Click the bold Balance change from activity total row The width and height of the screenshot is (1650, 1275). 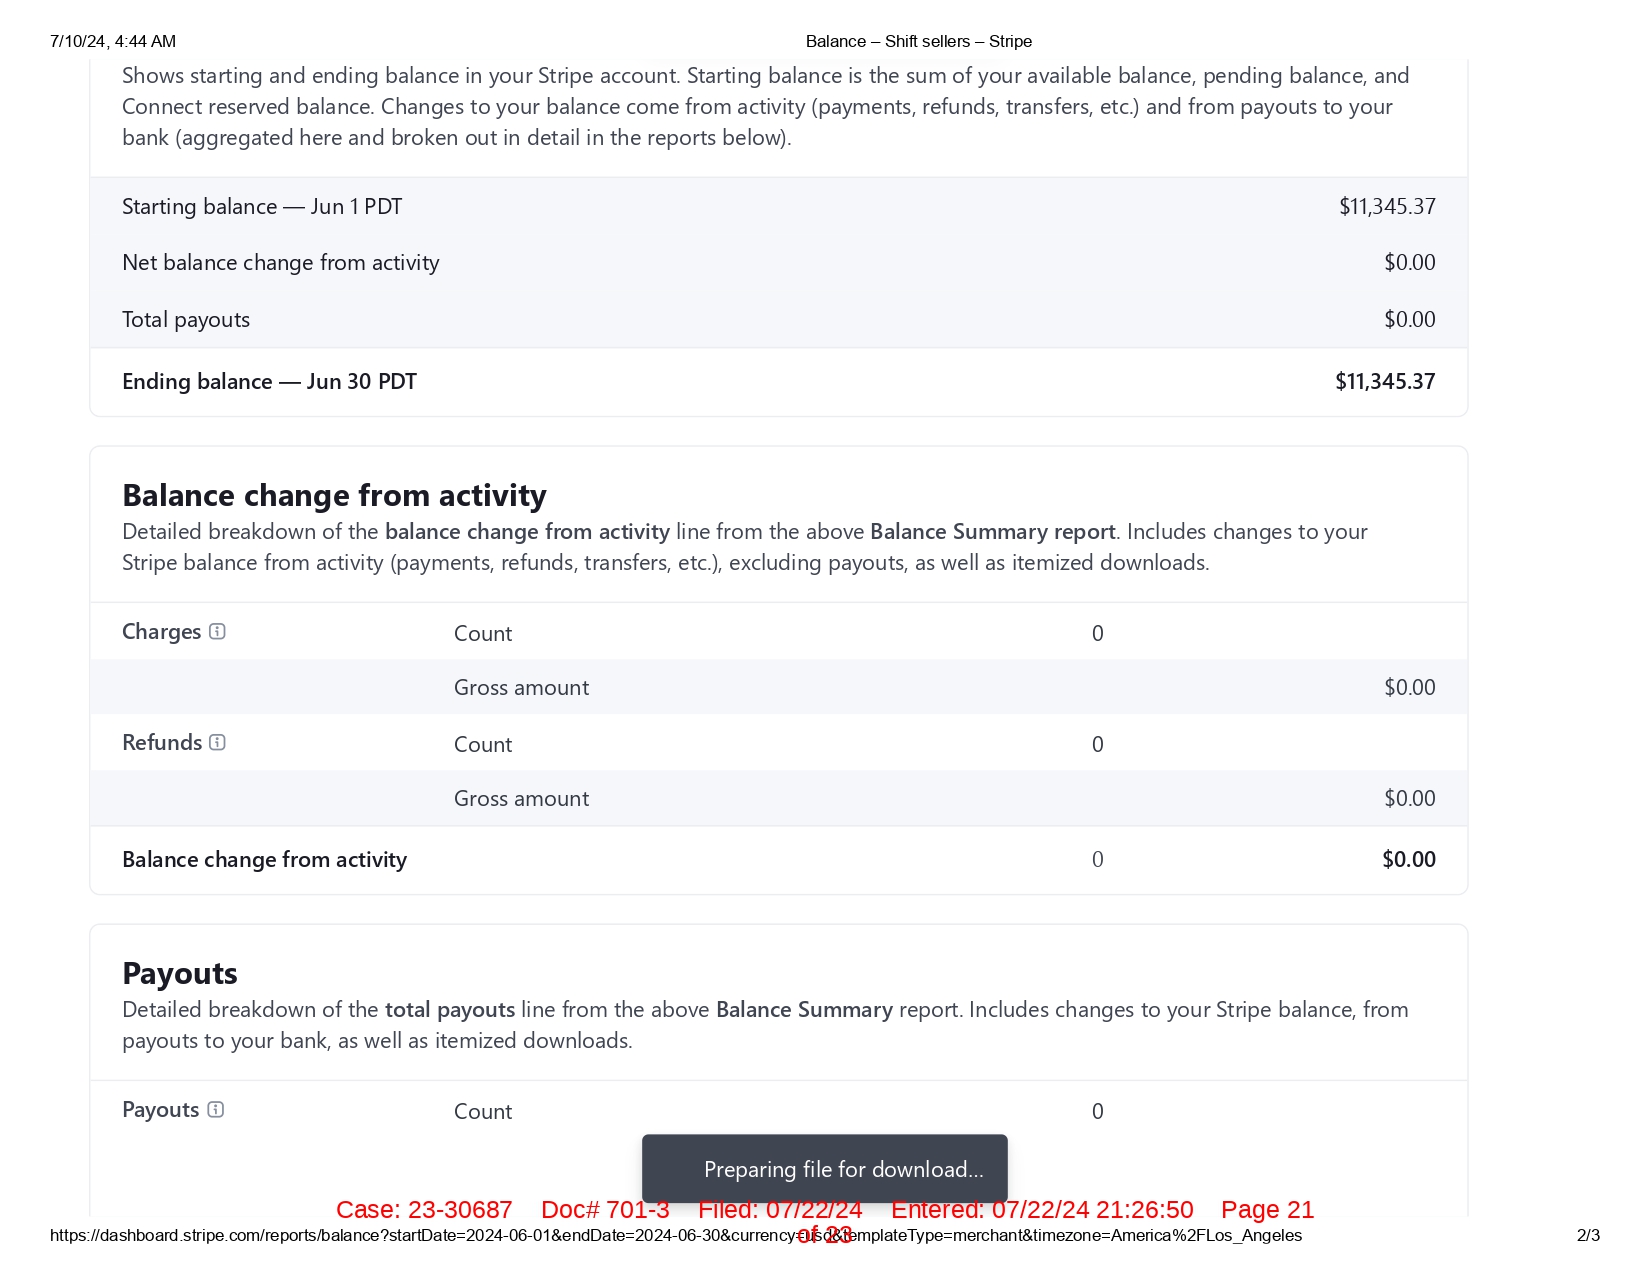point(264,860)
